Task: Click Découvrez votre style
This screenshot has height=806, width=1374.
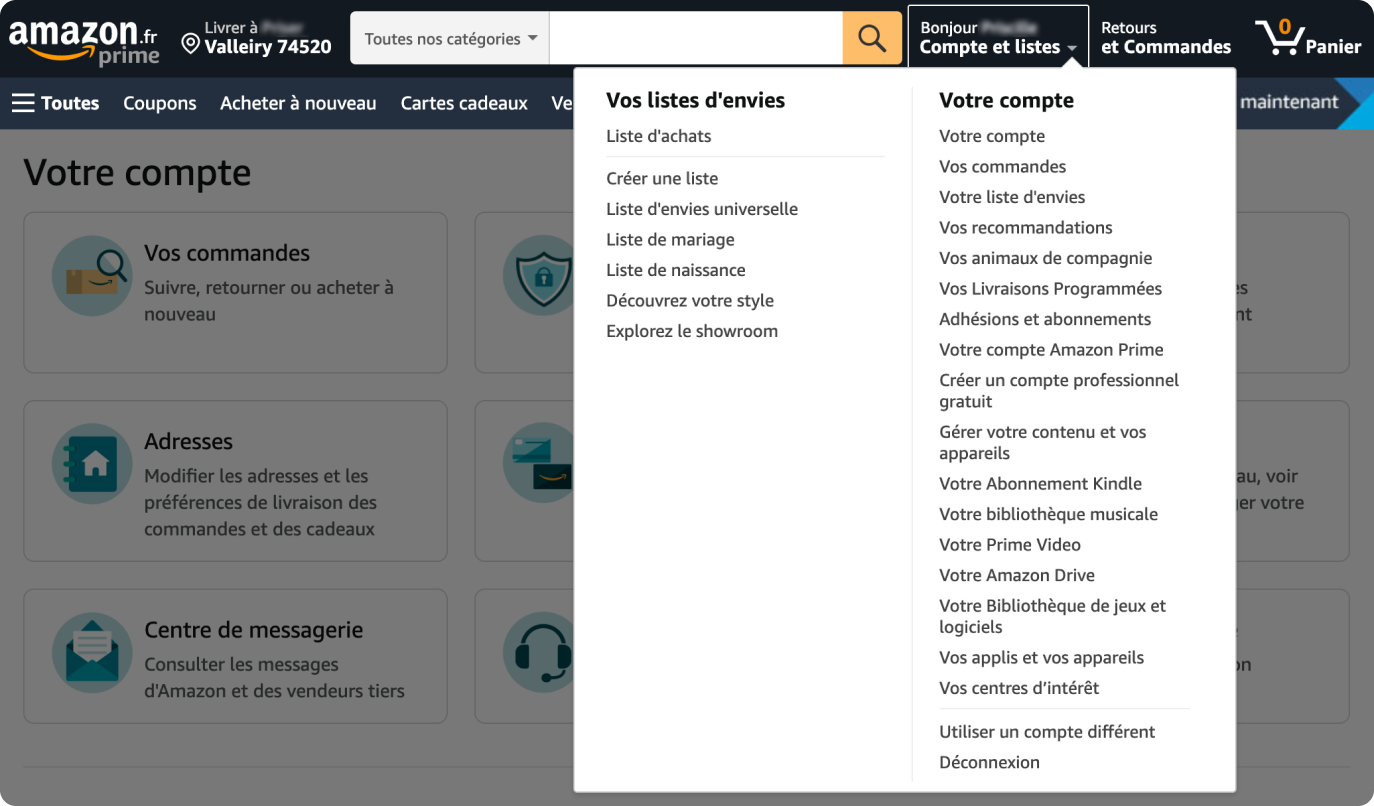Action: click(x=690, y=301)
